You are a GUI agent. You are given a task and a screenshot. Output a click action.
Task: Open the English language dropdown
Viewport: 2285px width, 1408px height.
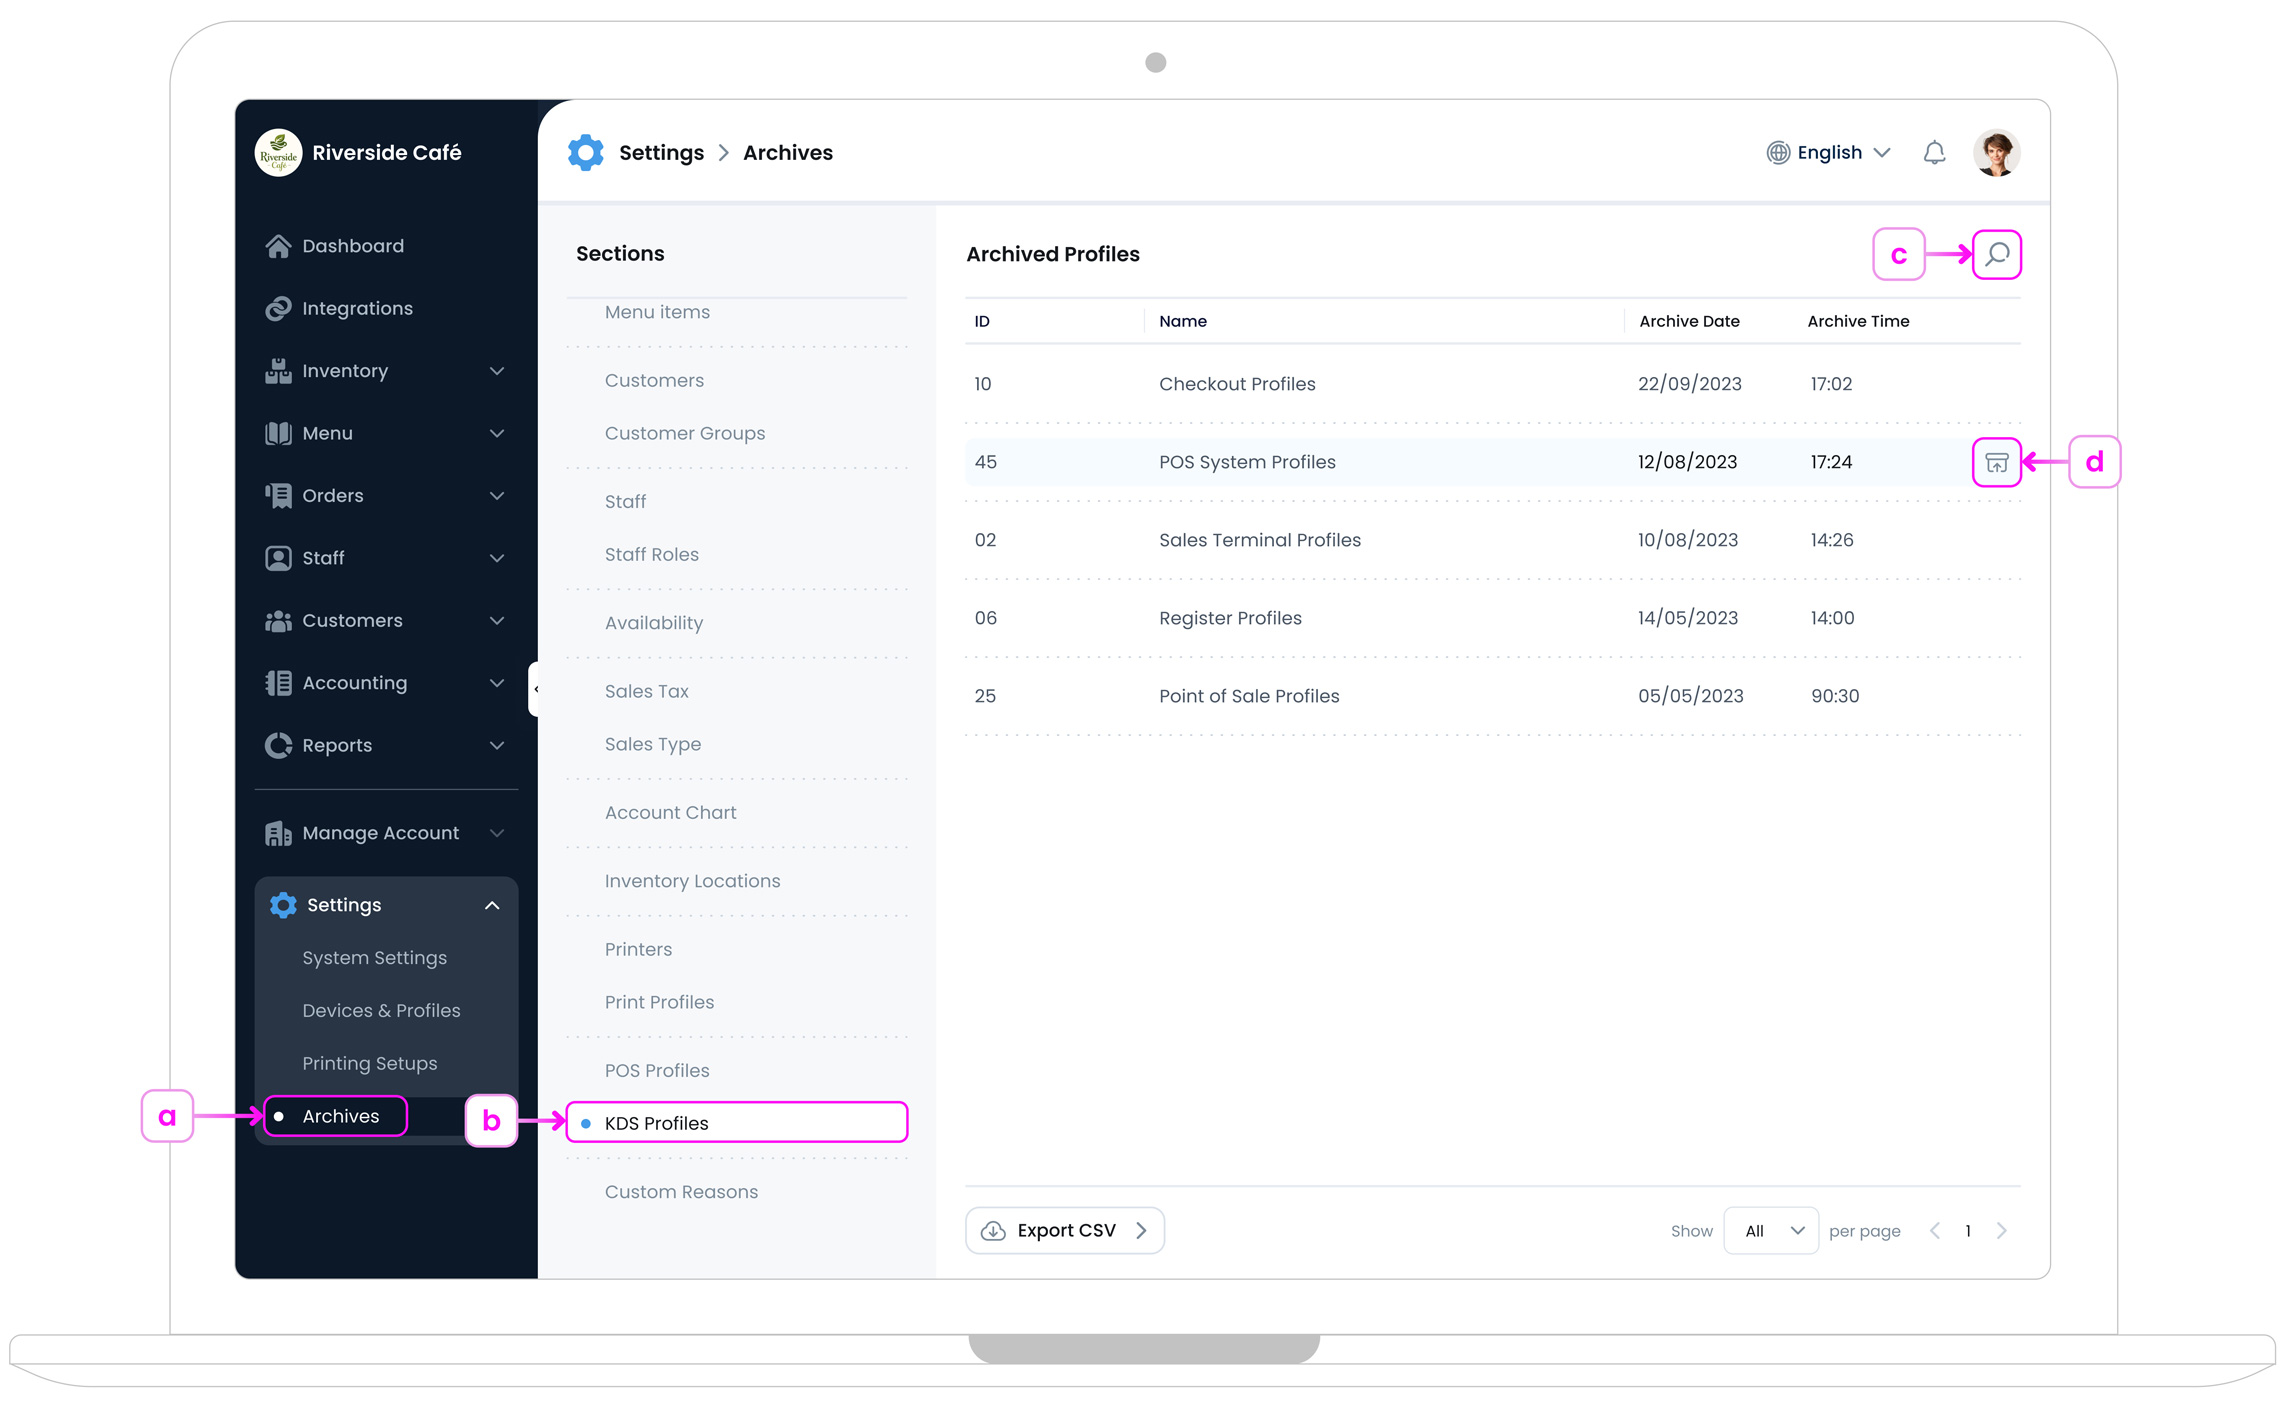tap(1828, 152)
